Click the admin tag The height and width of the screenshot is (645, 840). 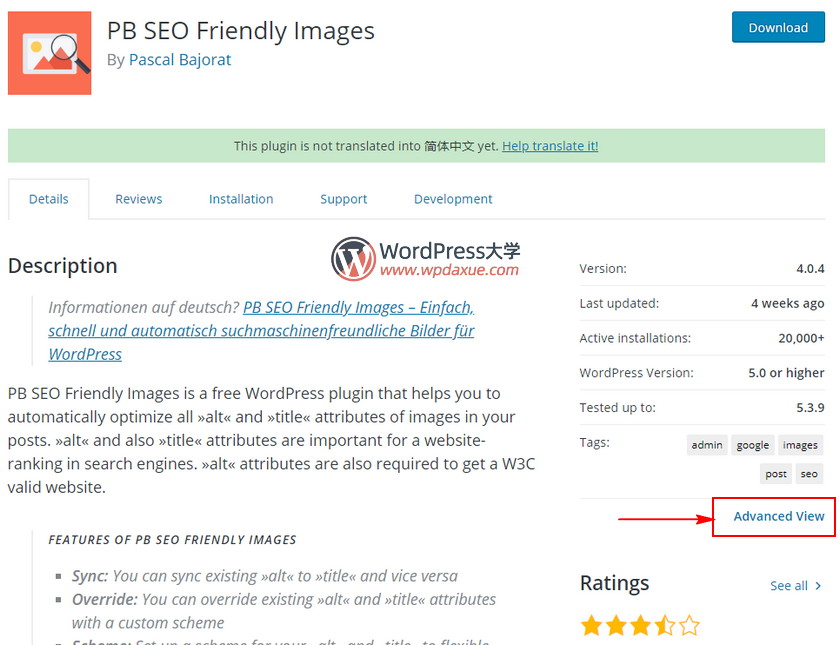707,446
